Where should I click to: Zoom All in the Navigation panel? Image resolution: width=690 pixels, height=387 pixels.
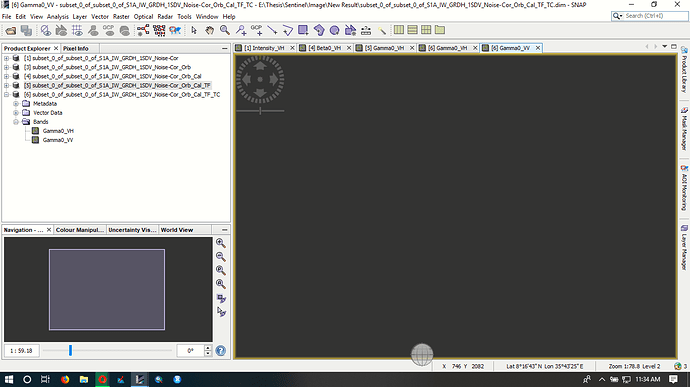[x=221, y=284]
